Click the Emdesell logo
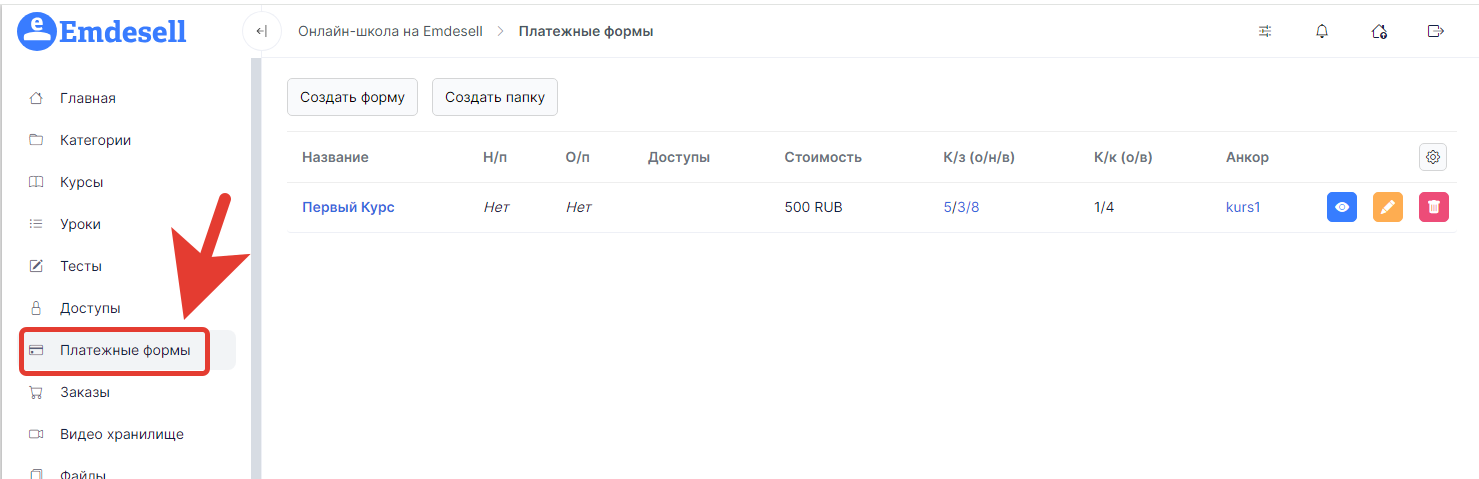The image size is (1479, 479). click(x=102, y=31)
